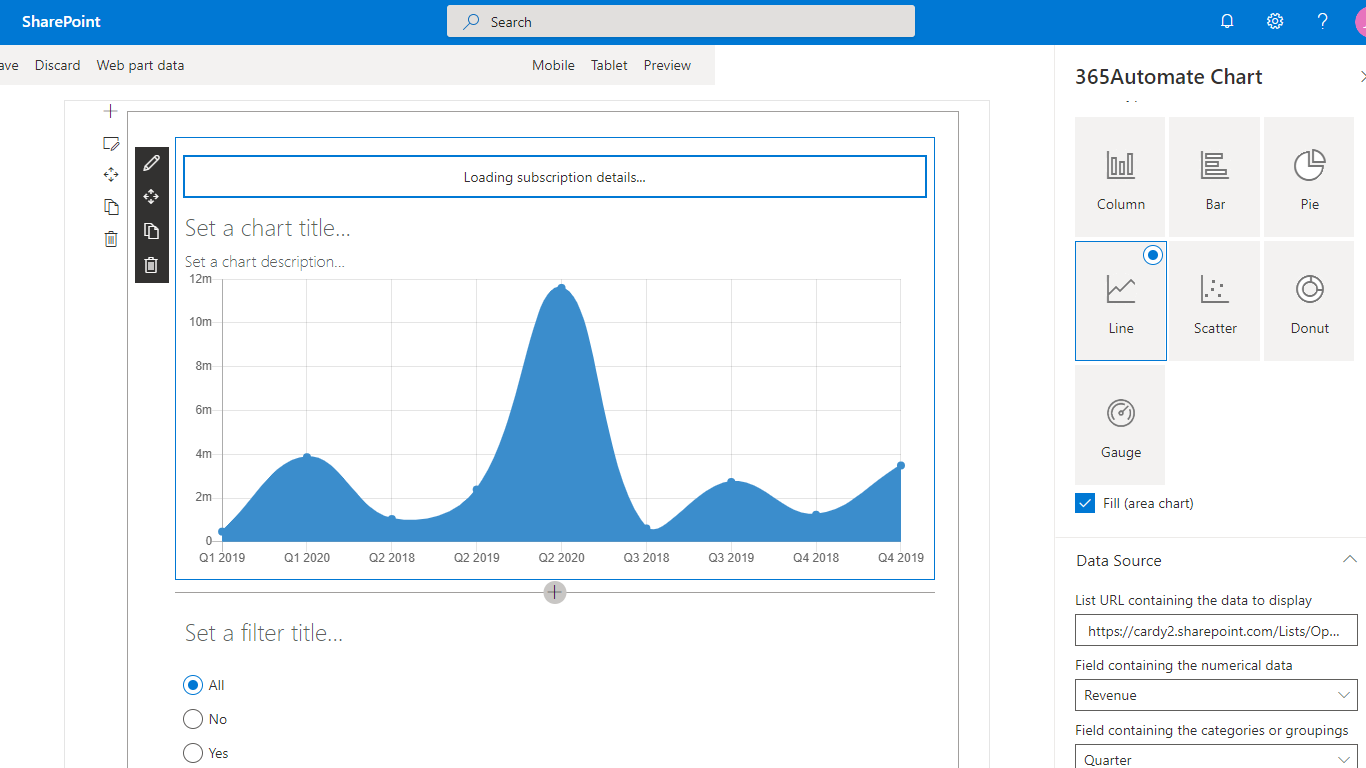Select the Scatter chart type
1366x768 pixels.
1215,301
